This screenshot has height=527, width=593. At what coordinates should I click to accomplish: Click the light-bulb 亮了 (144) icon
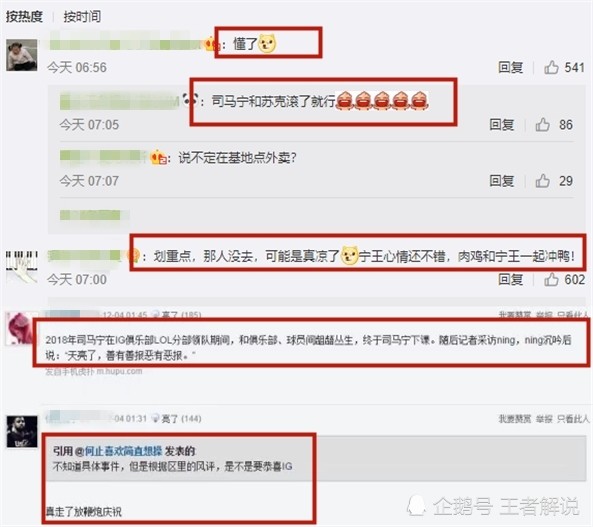click(x=155, y=418)
